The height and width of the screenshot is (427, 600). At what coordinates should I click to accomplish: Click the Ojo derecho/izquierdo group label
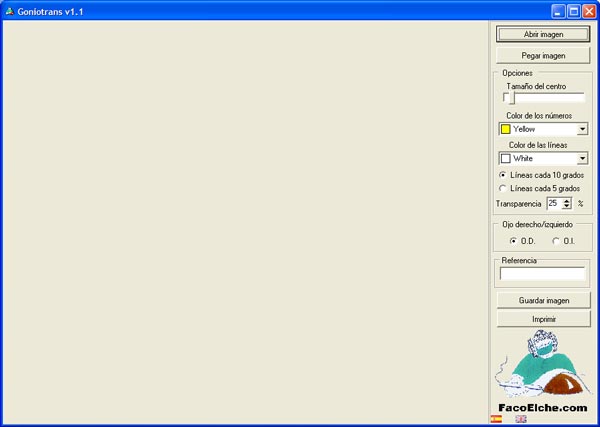click(x=537, y=225)
